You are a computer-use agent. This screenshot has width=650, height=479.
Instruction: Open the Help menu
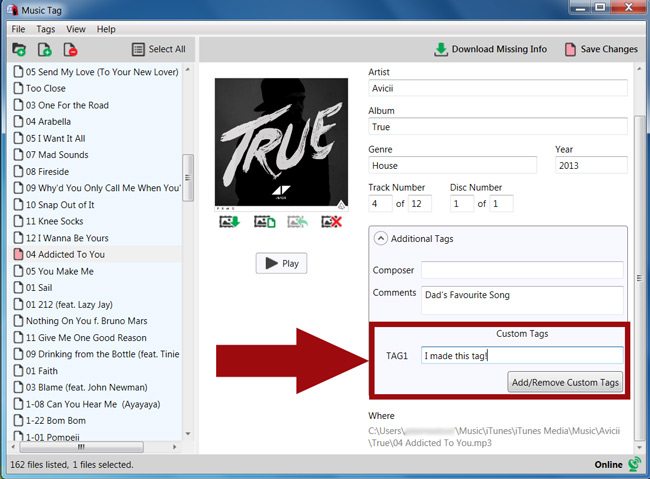(106, 29)
